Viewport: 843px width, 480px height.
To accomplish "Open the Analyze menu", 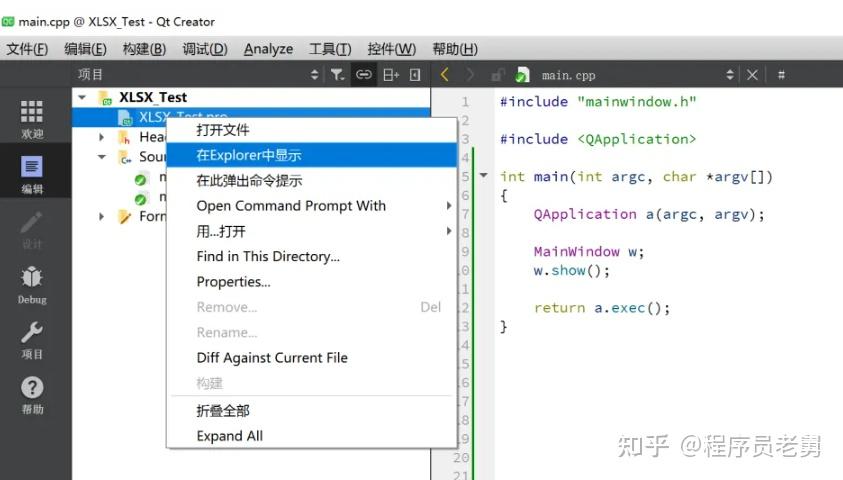I will 268,49.
